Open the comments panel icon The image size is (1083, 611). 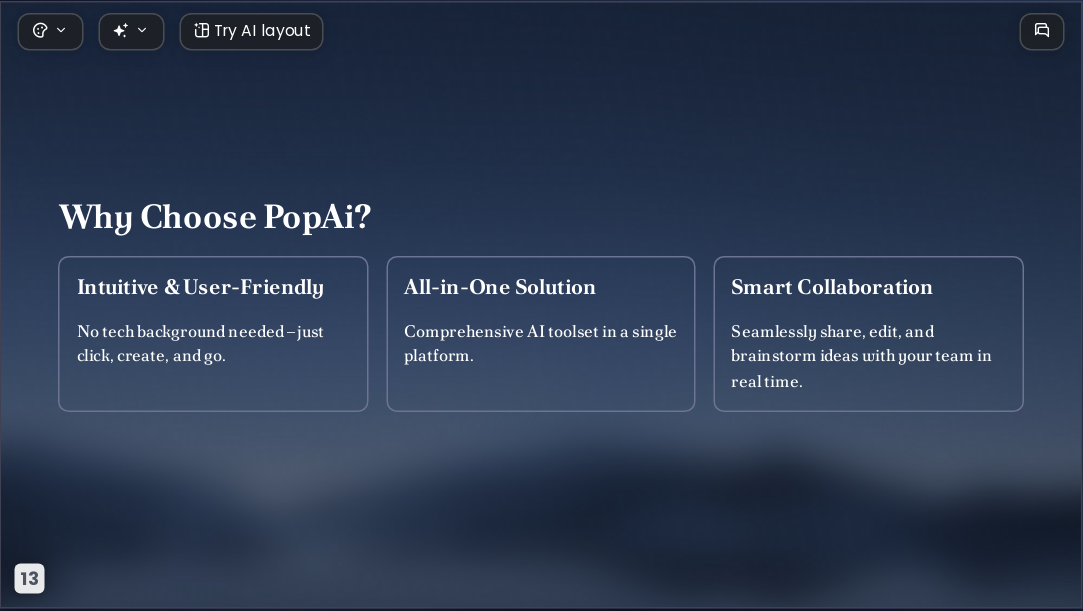coord(1042,32)
